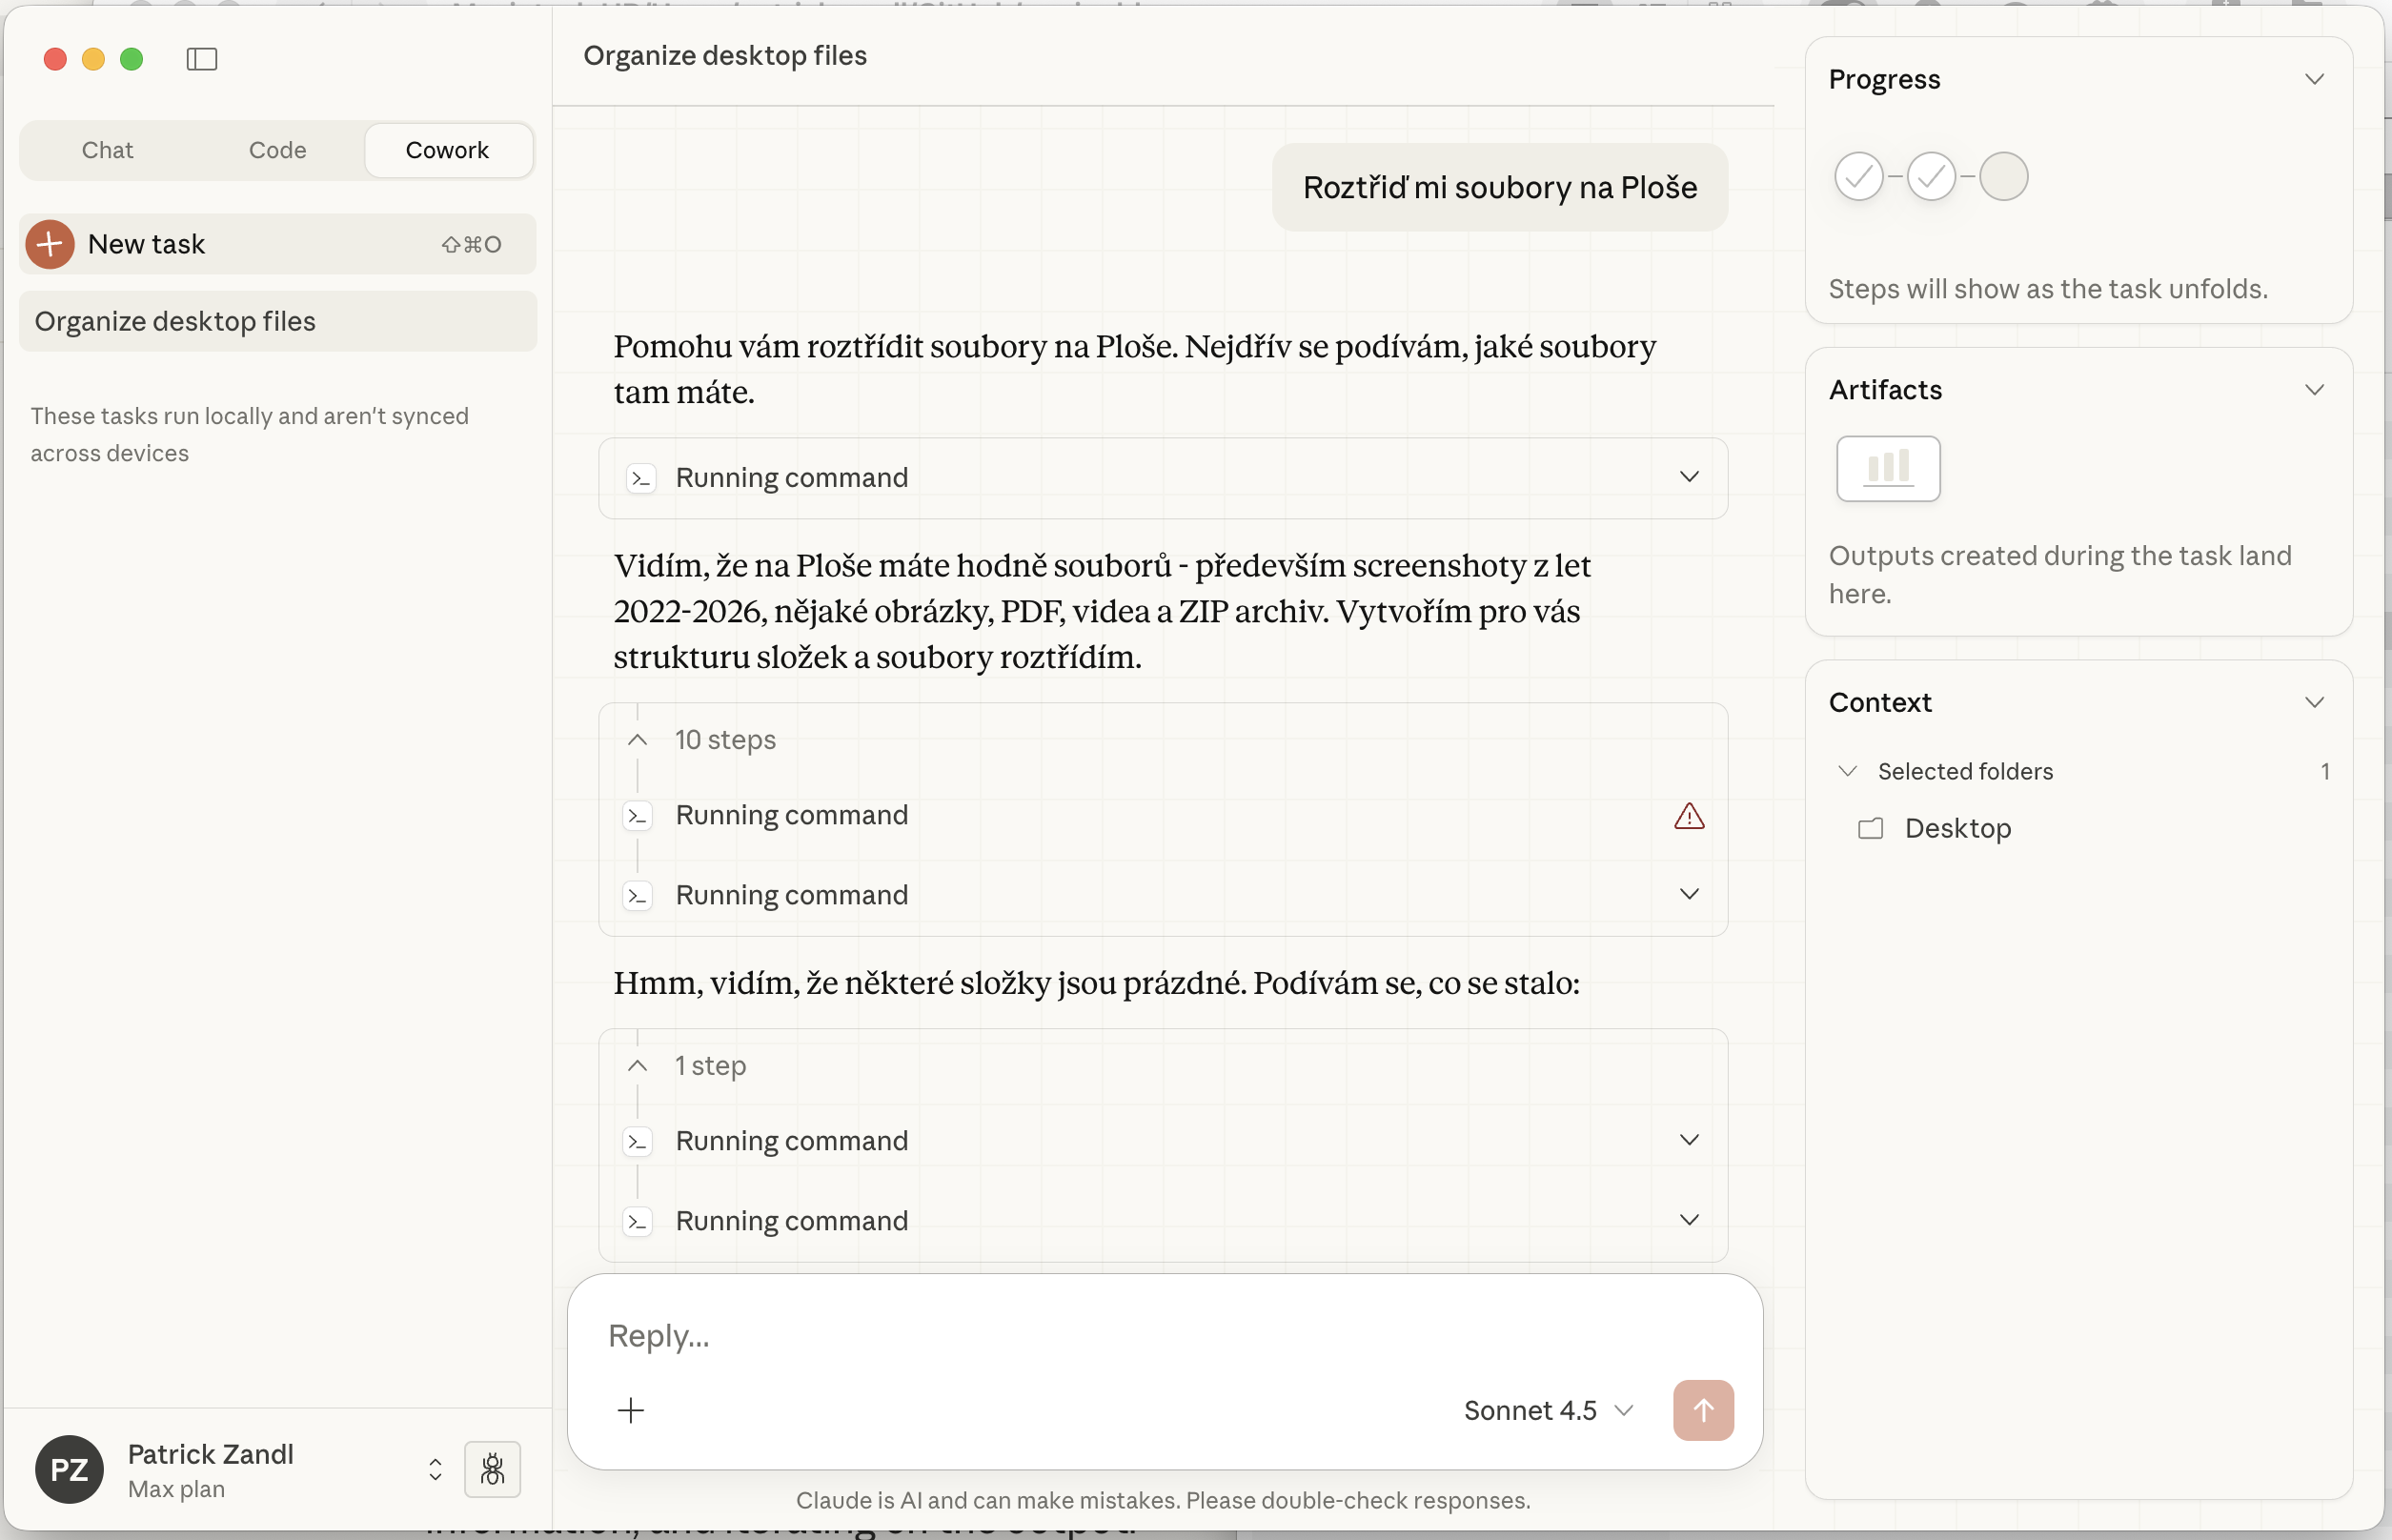Collapse the Selected folders list
The height and width of the screenshot is (1540, 2392).
coord(1847,771)
